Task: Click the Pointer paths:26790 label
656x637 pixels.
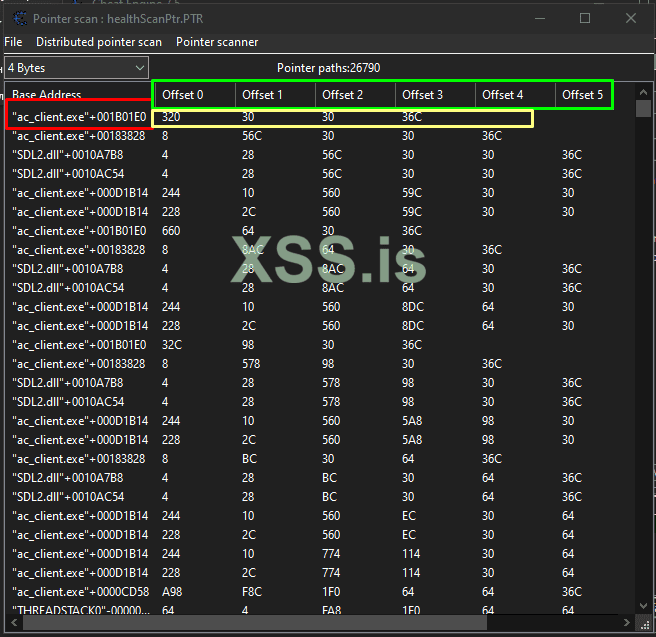Action: pyautogui.click(x=328, y=68)
